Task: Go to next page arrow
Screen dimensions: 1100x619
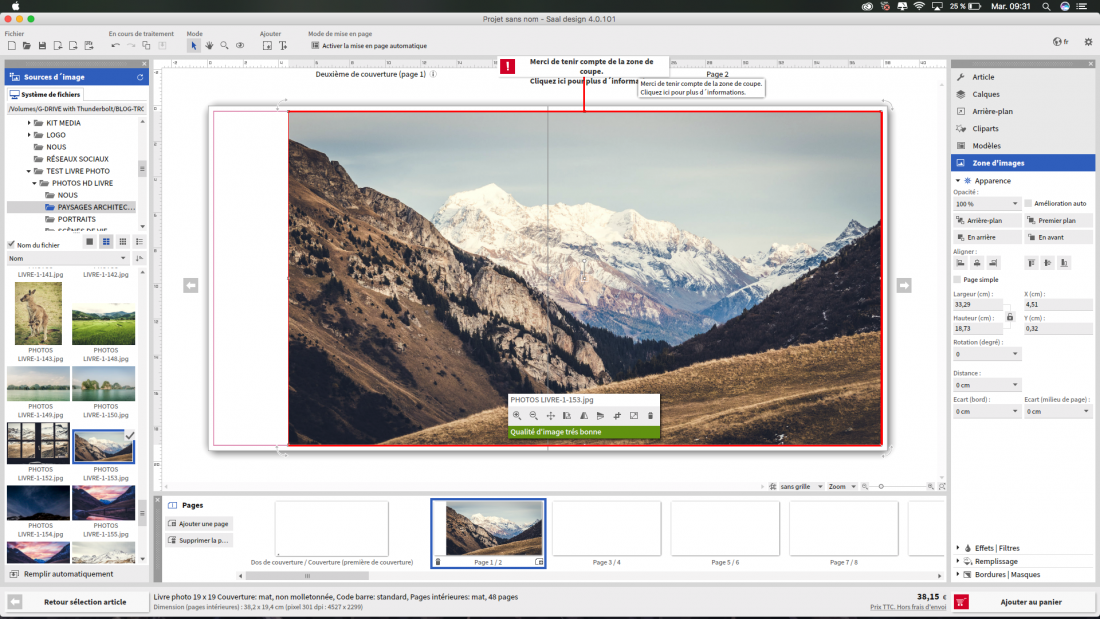Action: click(x=904, y=286)
